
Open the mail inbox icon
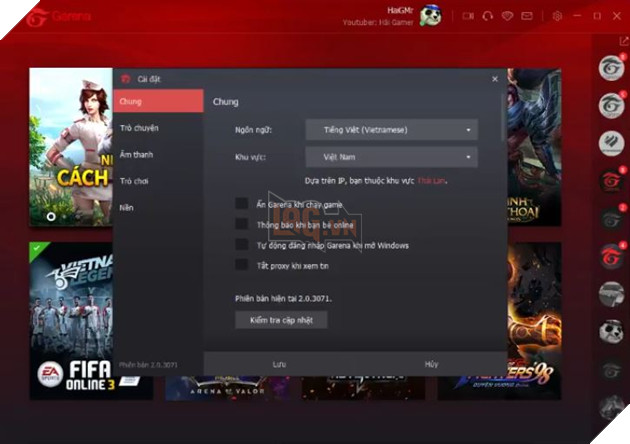[x=527, y=16]
